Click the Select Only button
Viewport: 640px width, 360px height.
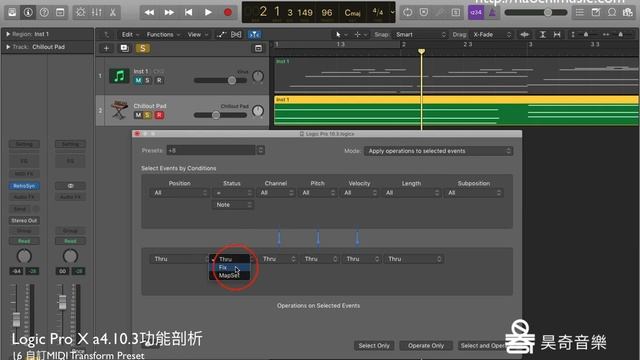(374, 346)
